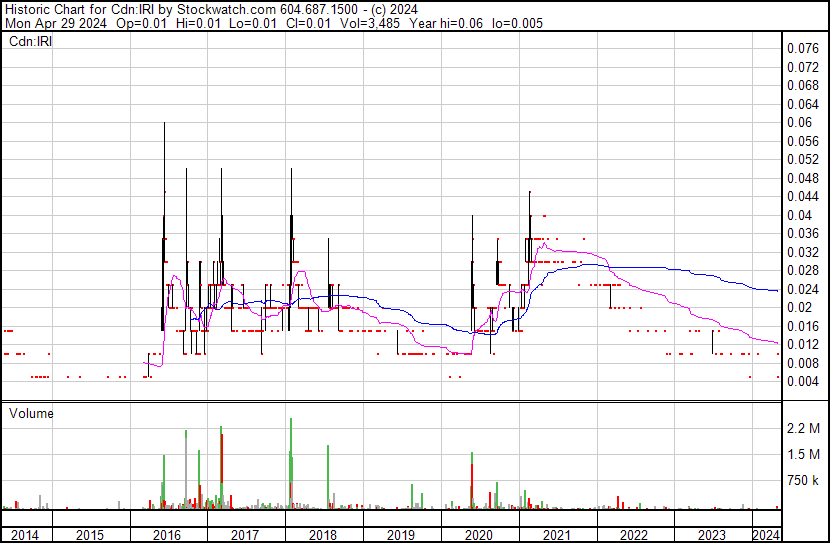Click the Volume panel label

point(31,413)
